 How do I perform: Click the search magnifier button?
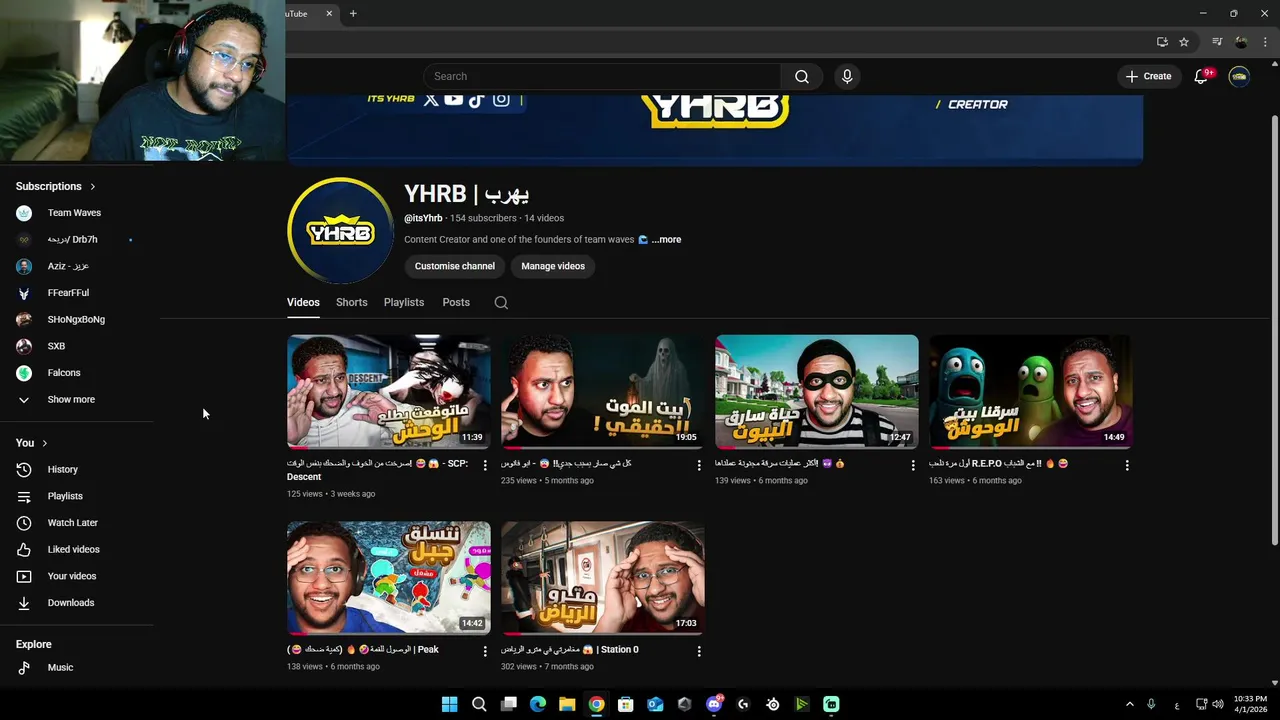click(802, 76)
